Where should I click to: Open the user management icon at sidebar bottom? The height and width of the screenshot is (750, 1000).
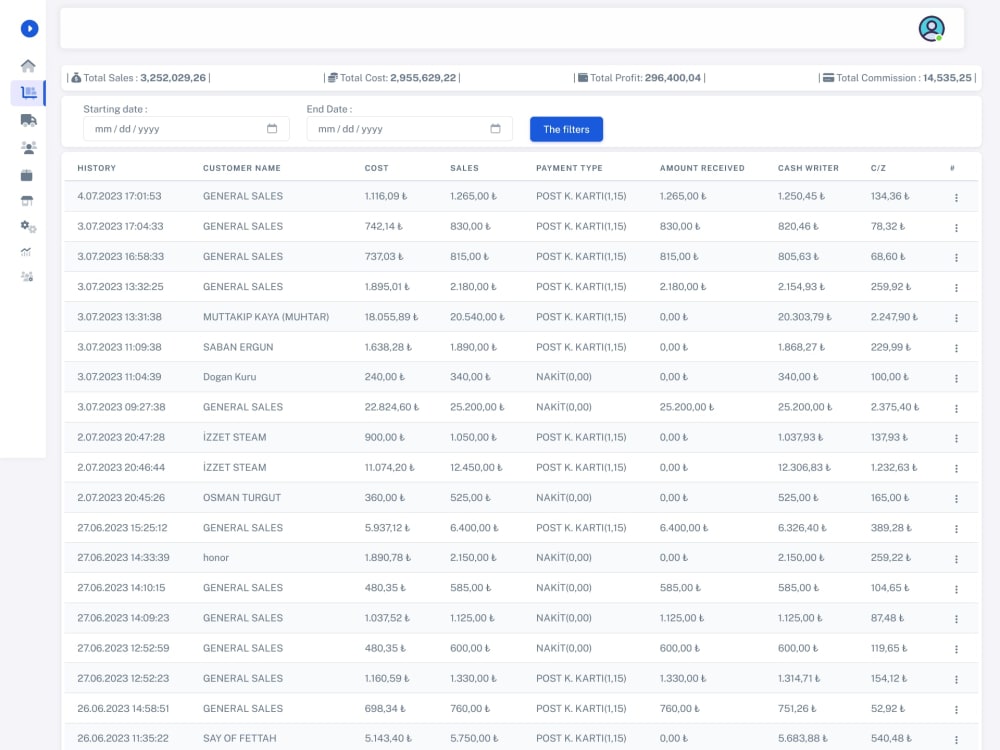click(27, 277)
